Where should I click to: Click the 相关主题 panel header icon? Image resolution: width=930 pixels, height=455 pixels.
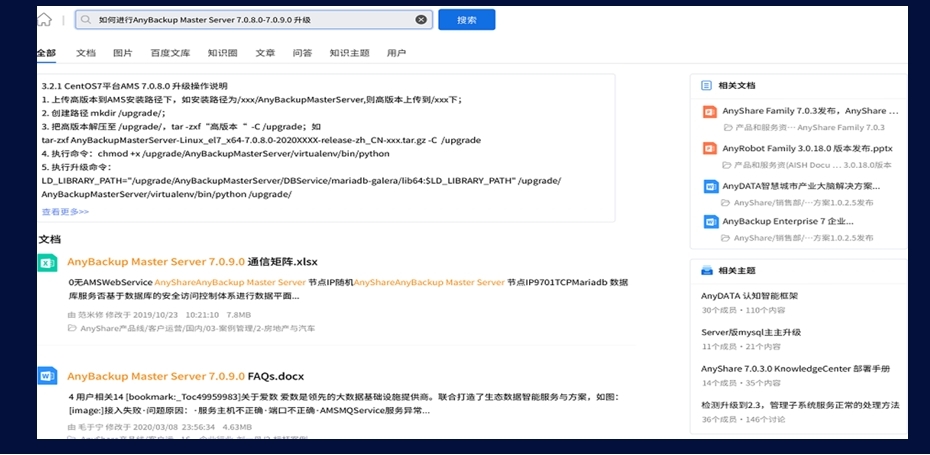point(706,271)
